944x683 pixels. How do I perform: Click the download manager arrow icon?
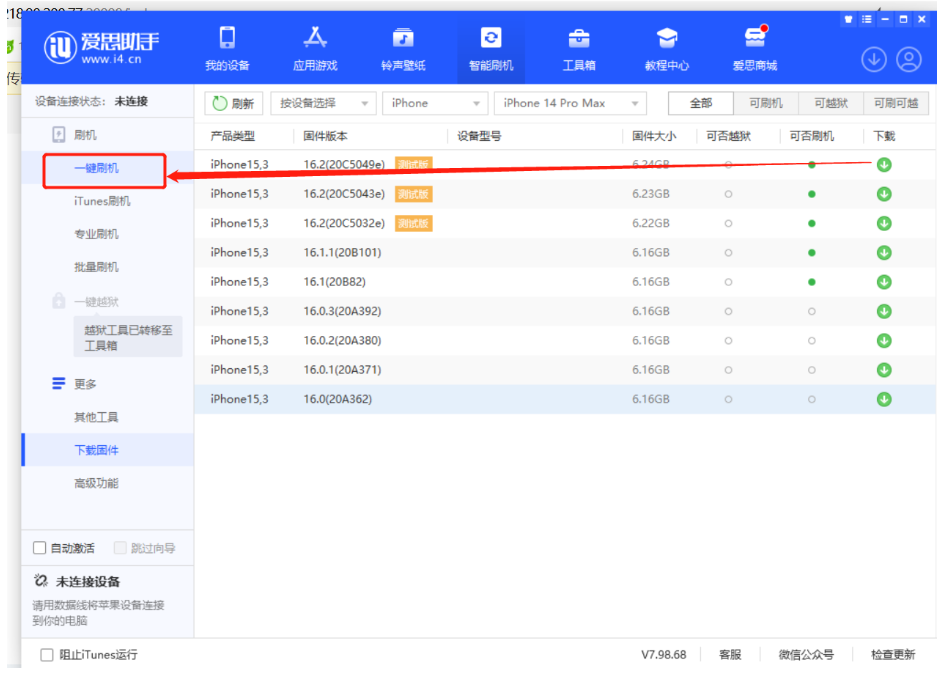coord(874,60)
